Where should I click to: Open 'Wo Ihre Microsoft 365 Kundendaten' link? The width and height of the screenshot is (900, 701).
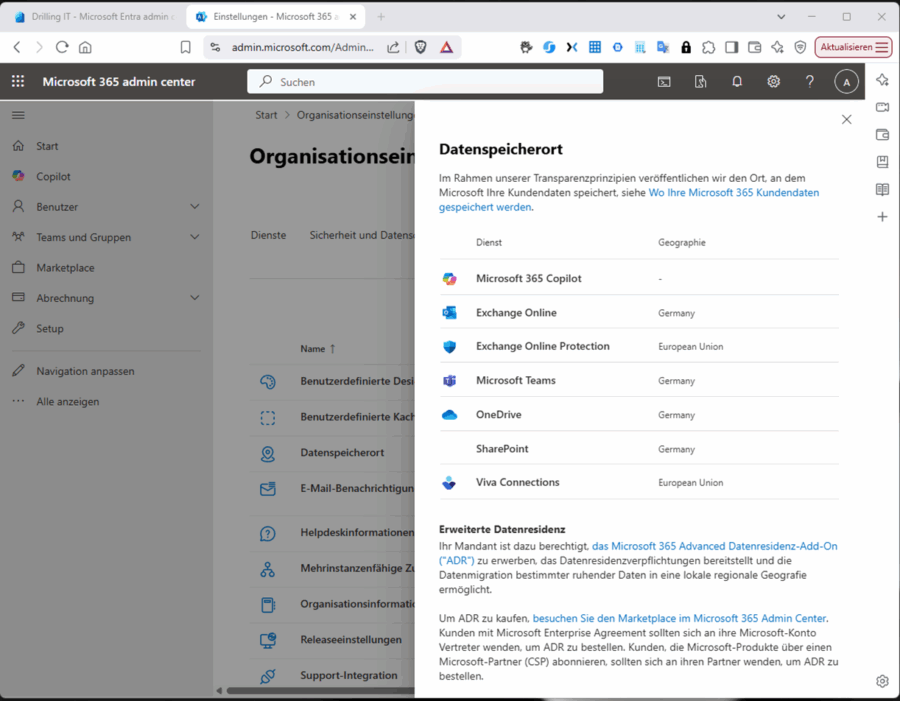(x=629, y=200)
